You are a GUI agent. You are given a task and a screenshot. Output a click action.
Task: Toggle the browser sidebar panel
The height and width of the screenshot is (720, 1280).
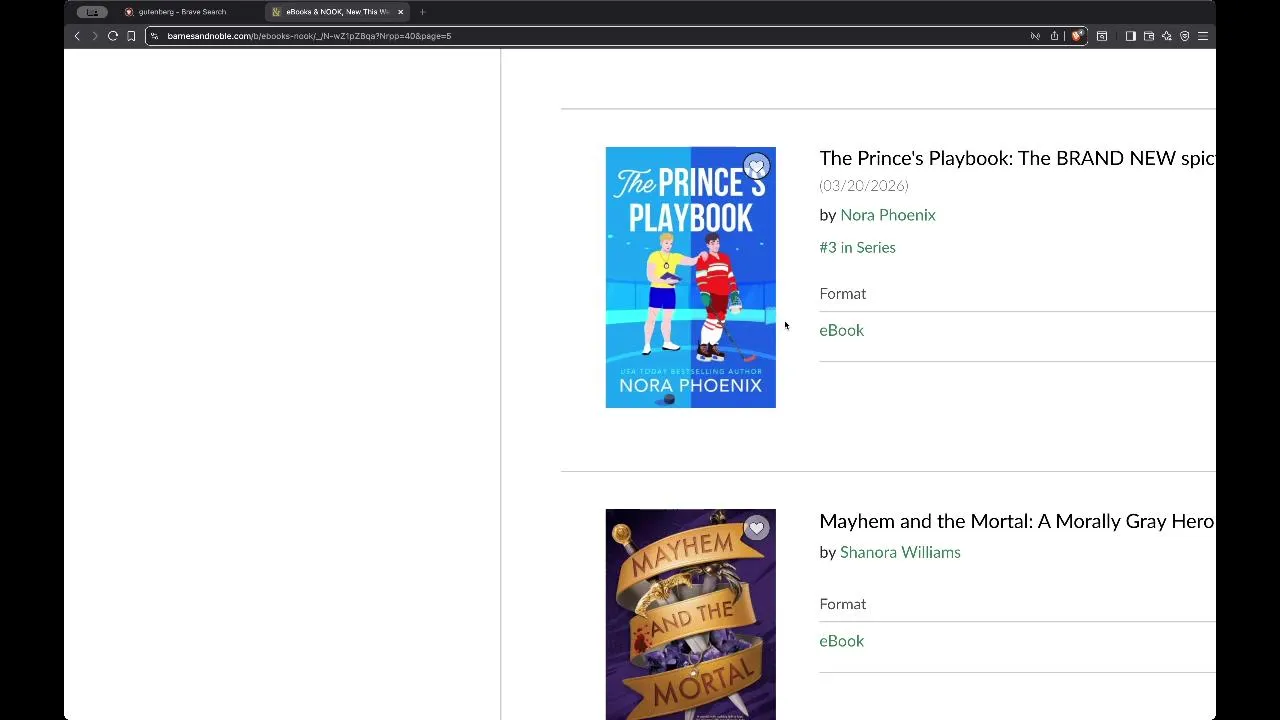tap(1130, 36)
